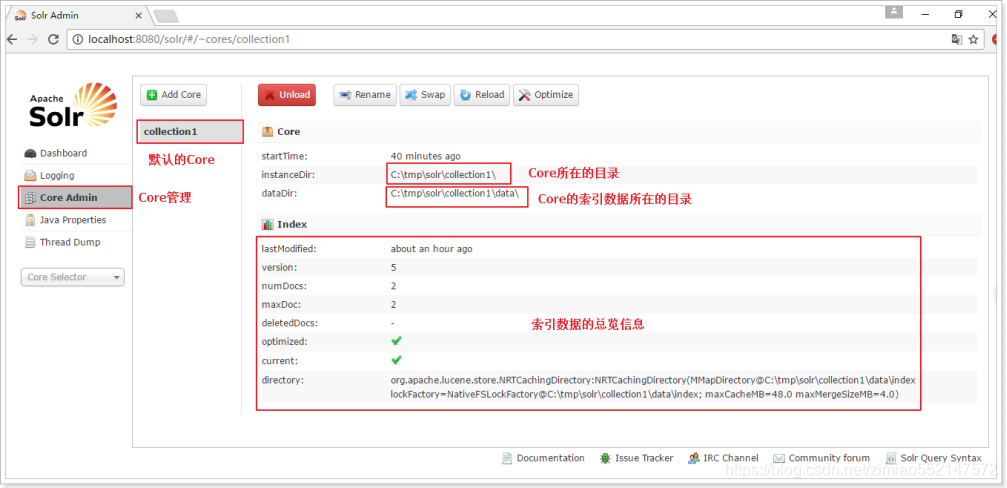Click the Index section header

(619, 225)
